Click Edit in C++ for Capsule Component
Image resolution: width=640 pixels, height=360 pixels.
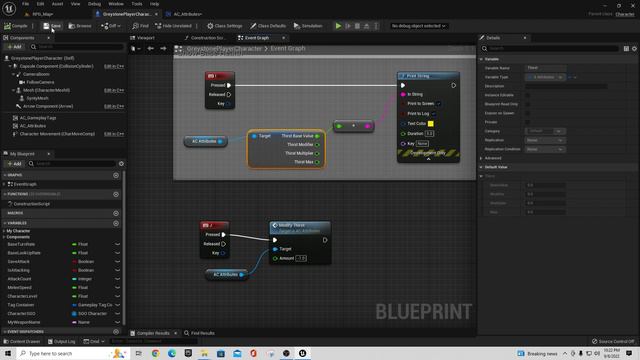[x=114, y=66]
